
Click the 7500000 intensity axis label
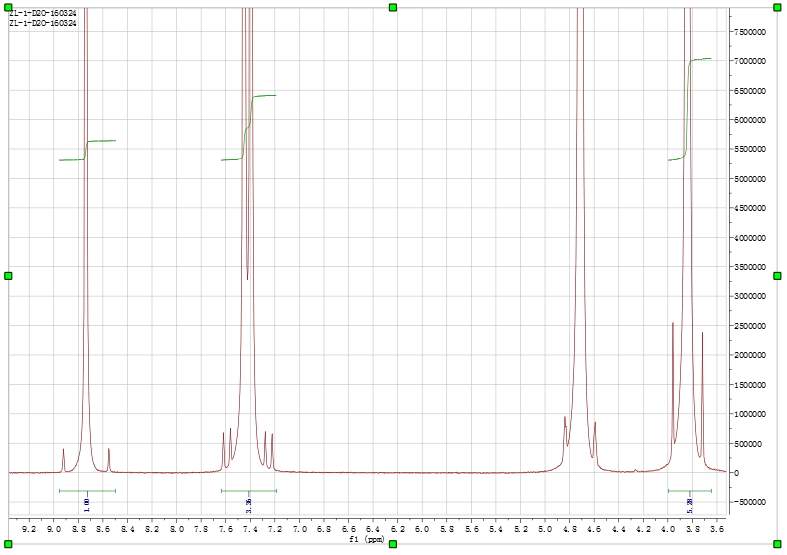750,32
